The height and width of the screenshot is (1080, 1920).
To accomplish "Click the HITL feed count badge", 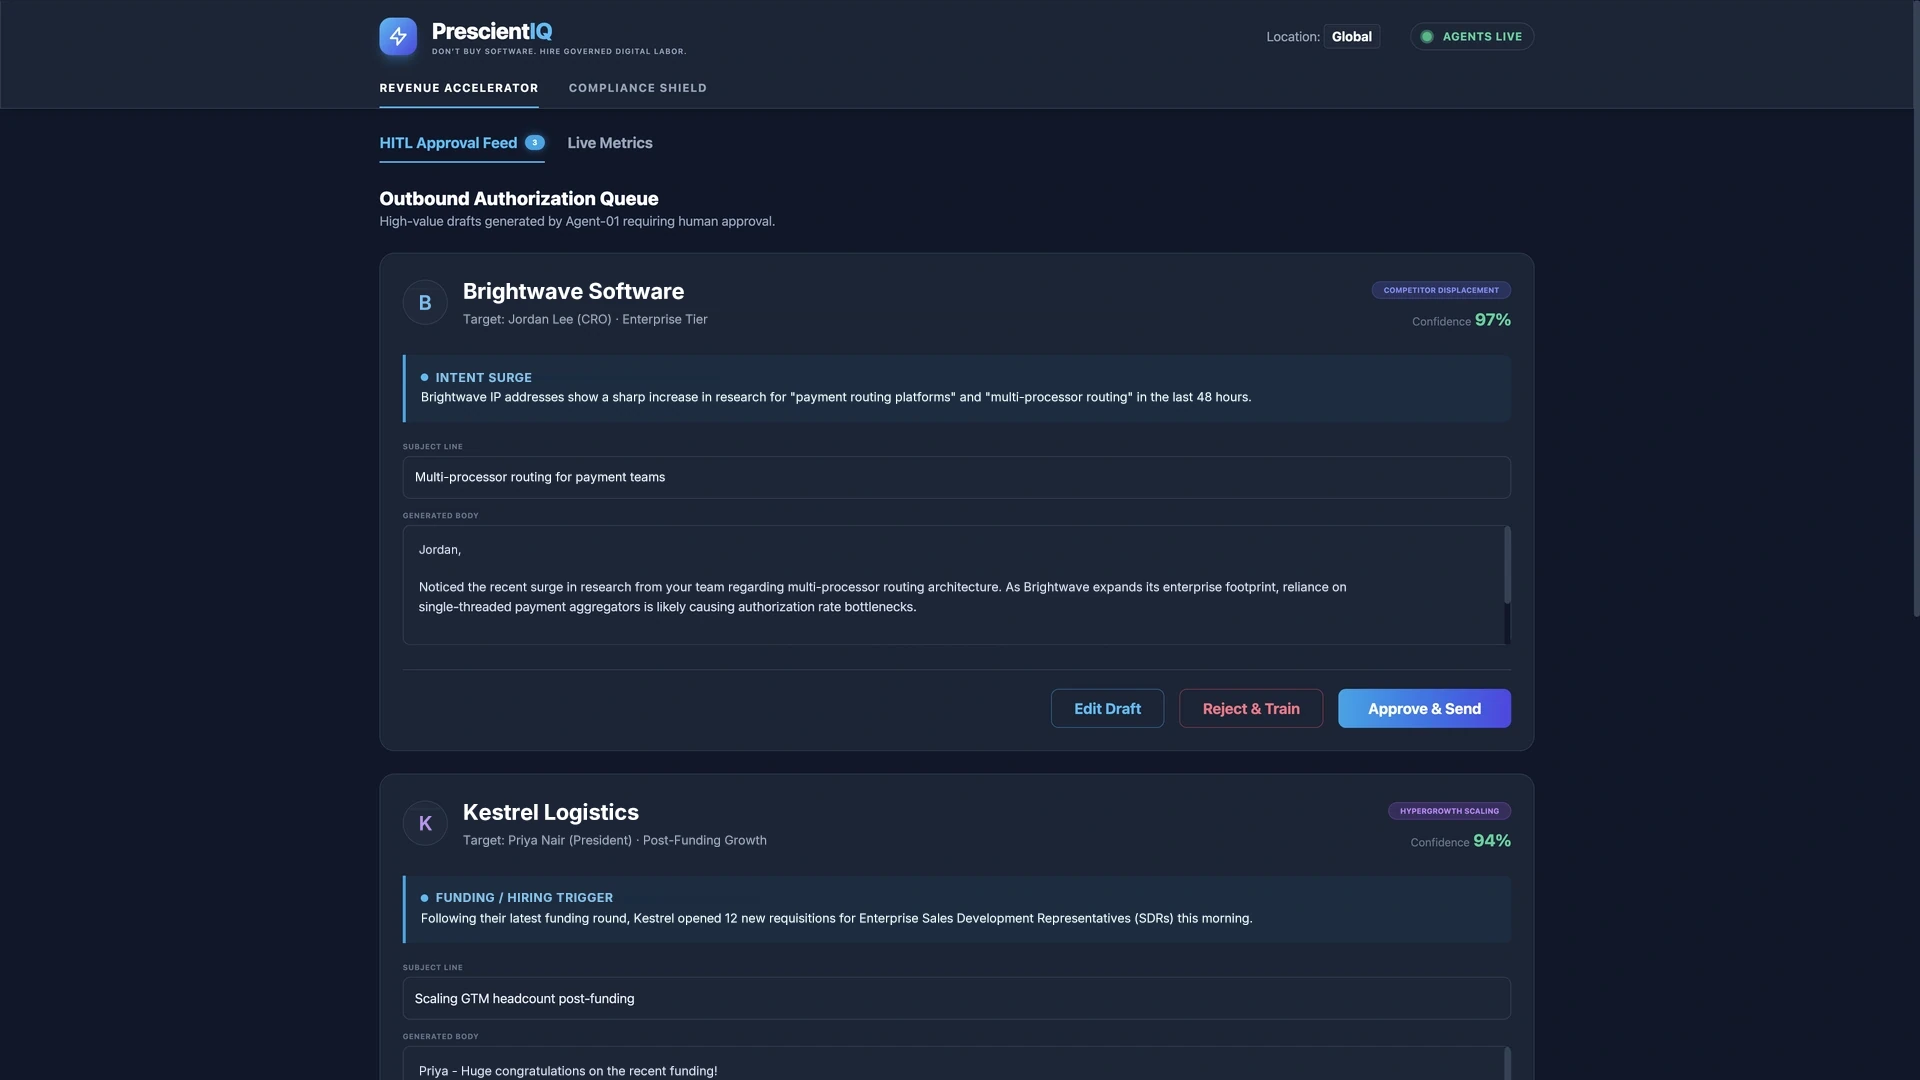I will (535, 143).
